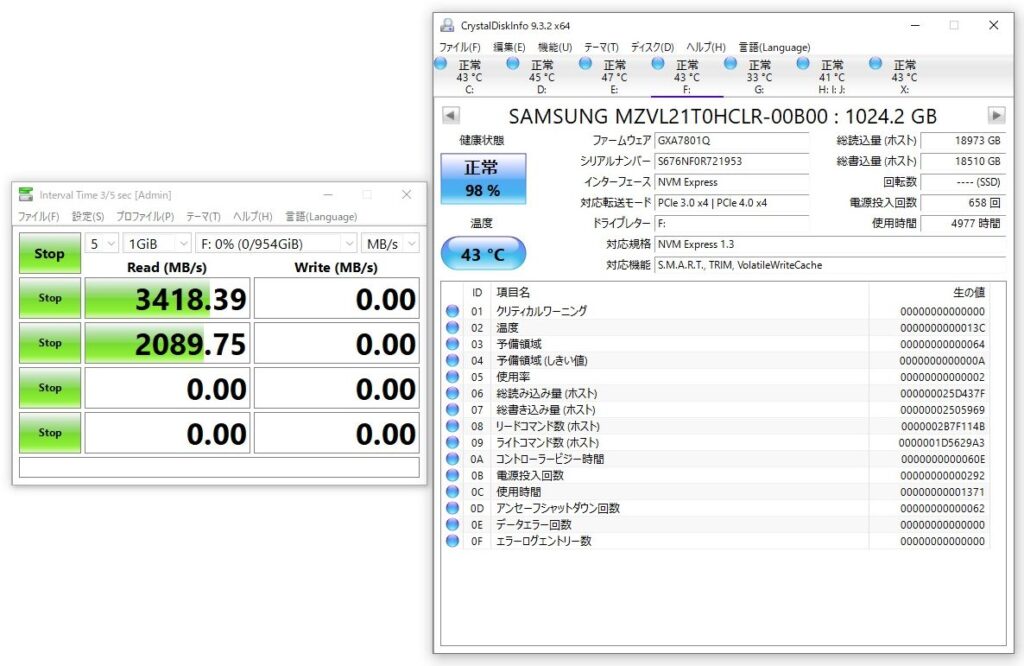Go to next disk with right arrow
Image resolution: width=1024 pixels, height=666 pixels.
[x=996, y=116]
